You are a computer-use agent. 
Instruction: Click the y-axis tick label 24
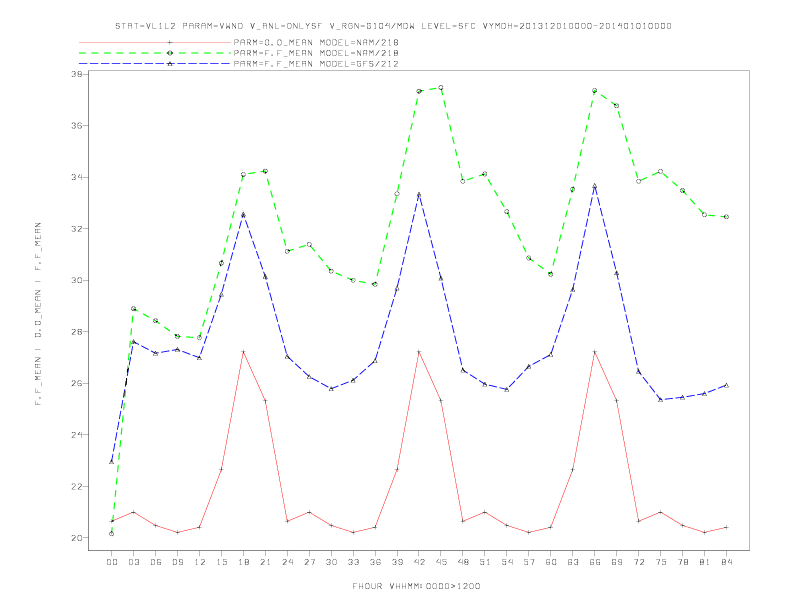point(77,435)
